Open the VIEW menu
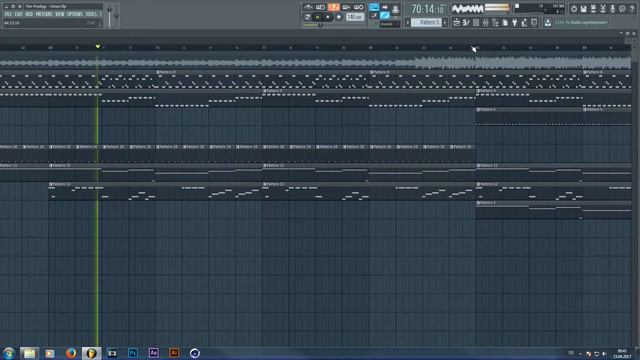Viewport: 640px width, 360px height. 60,14
